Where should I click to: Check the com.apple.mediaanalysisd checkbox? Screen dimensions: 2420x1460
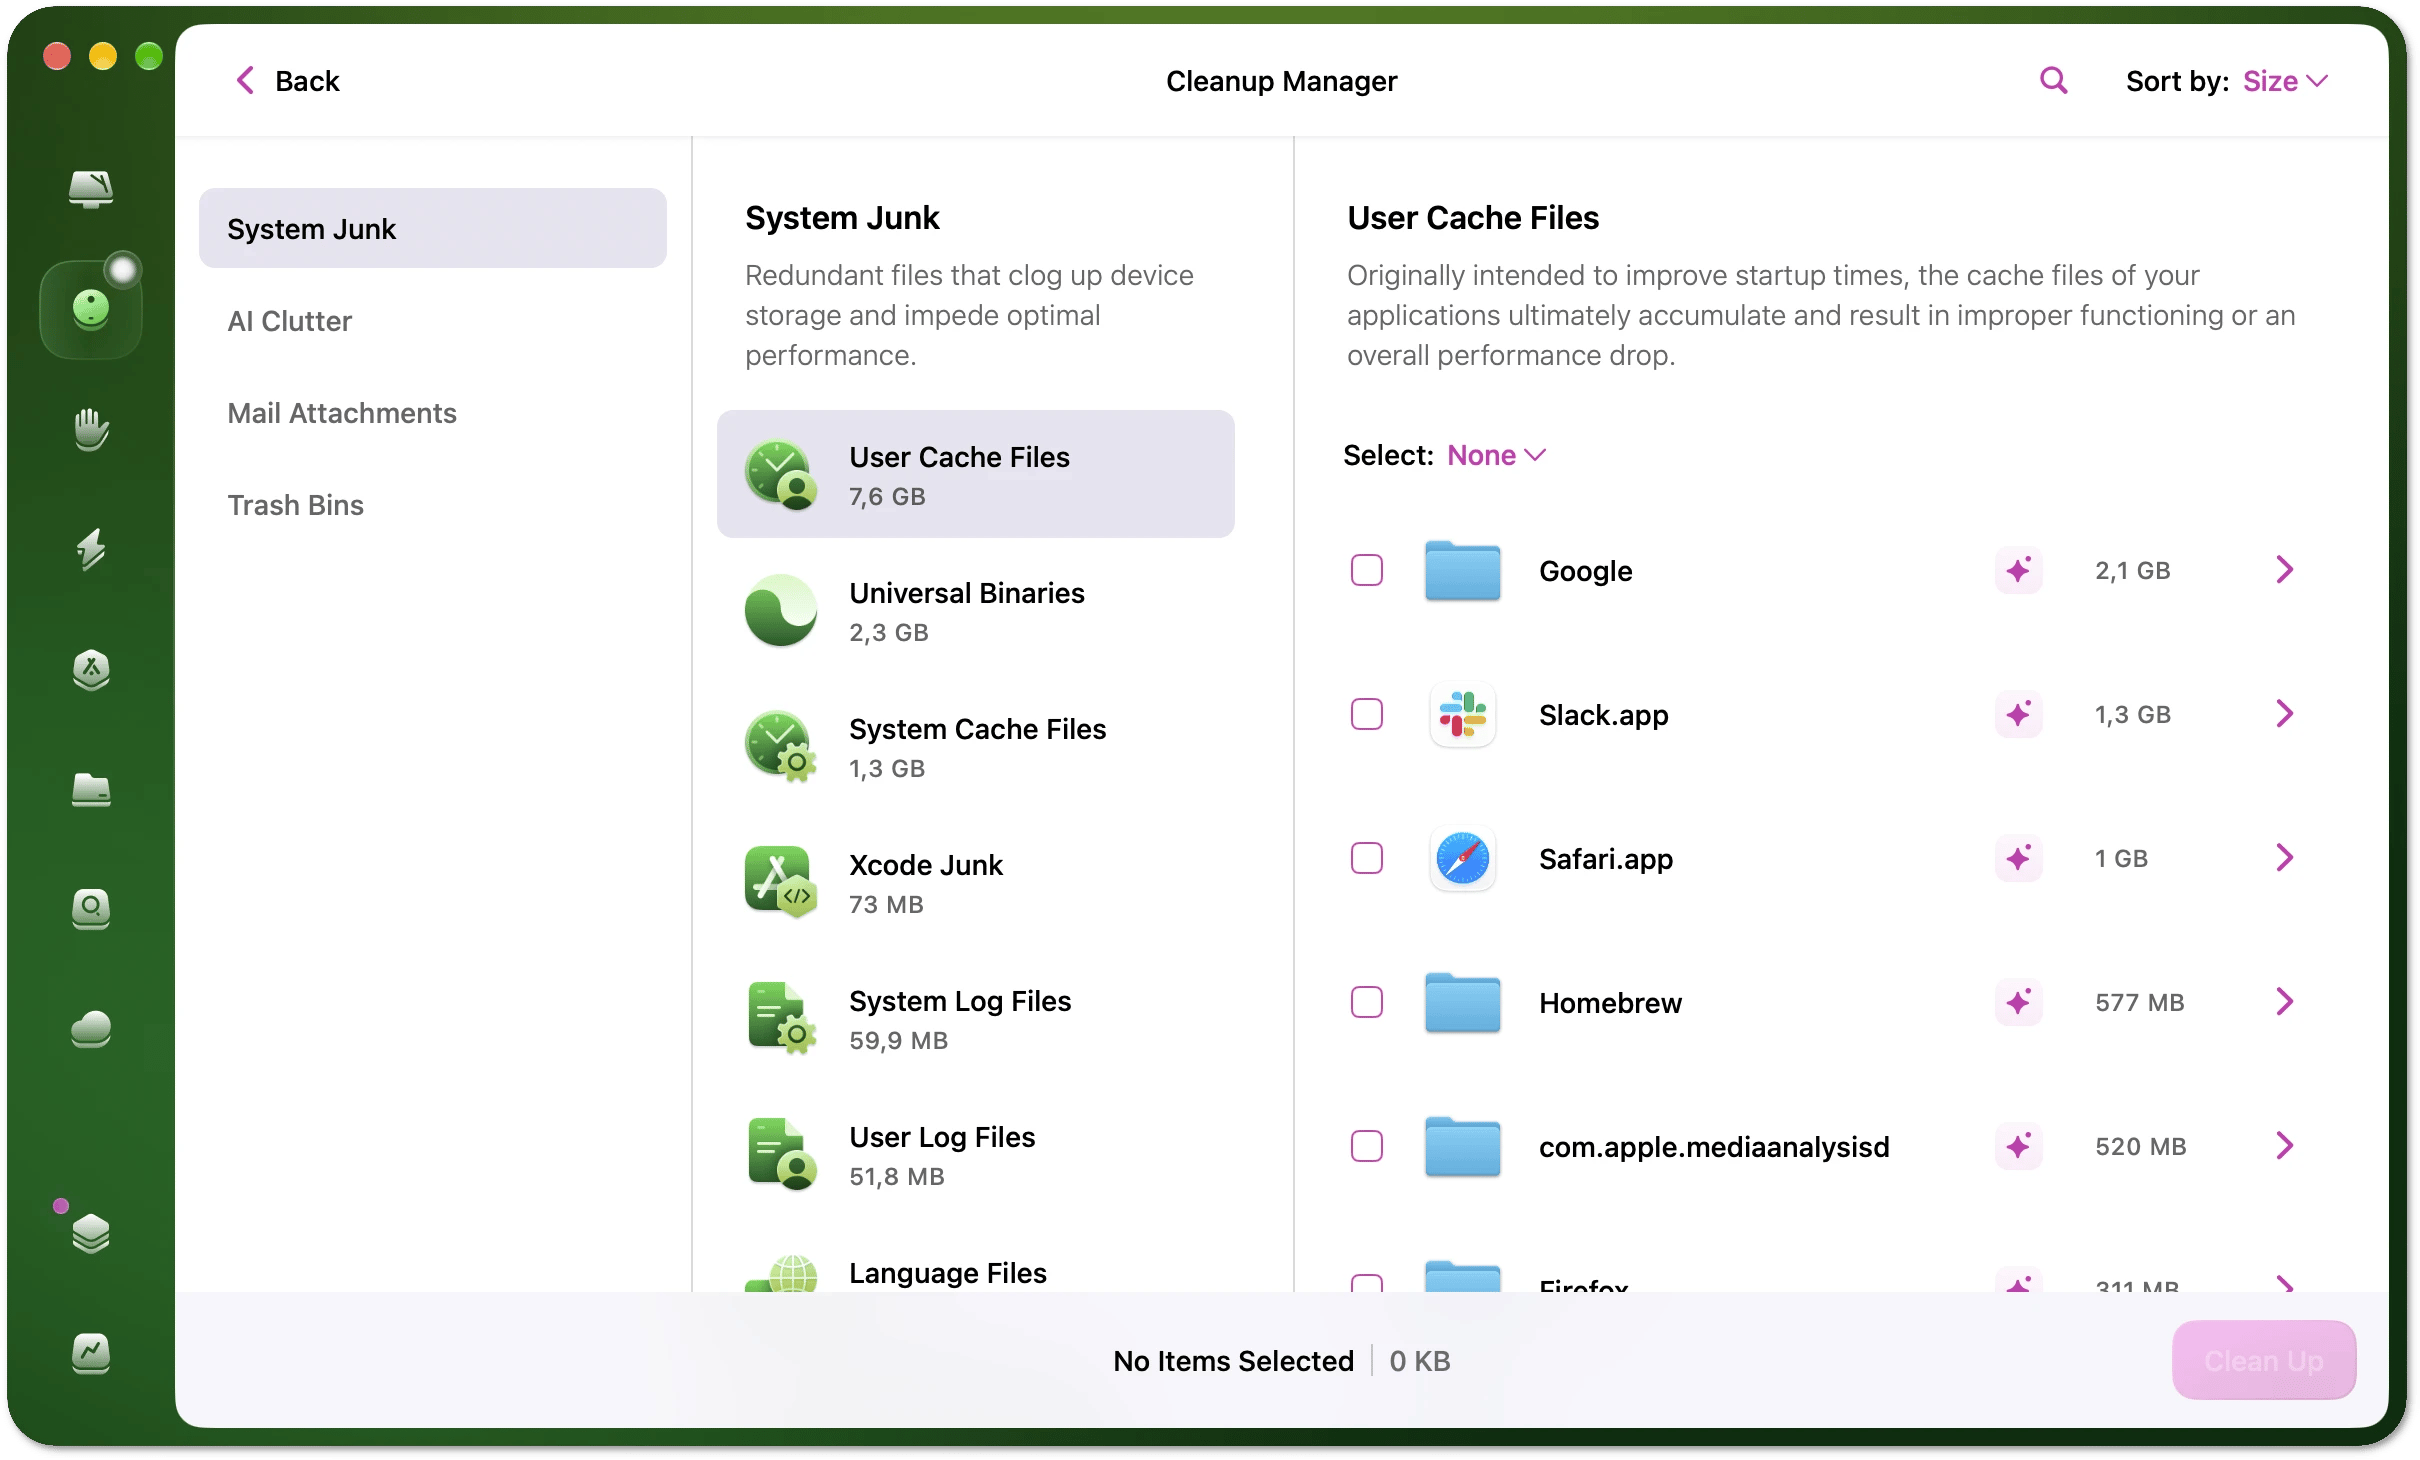[x=1367, y=1146]
